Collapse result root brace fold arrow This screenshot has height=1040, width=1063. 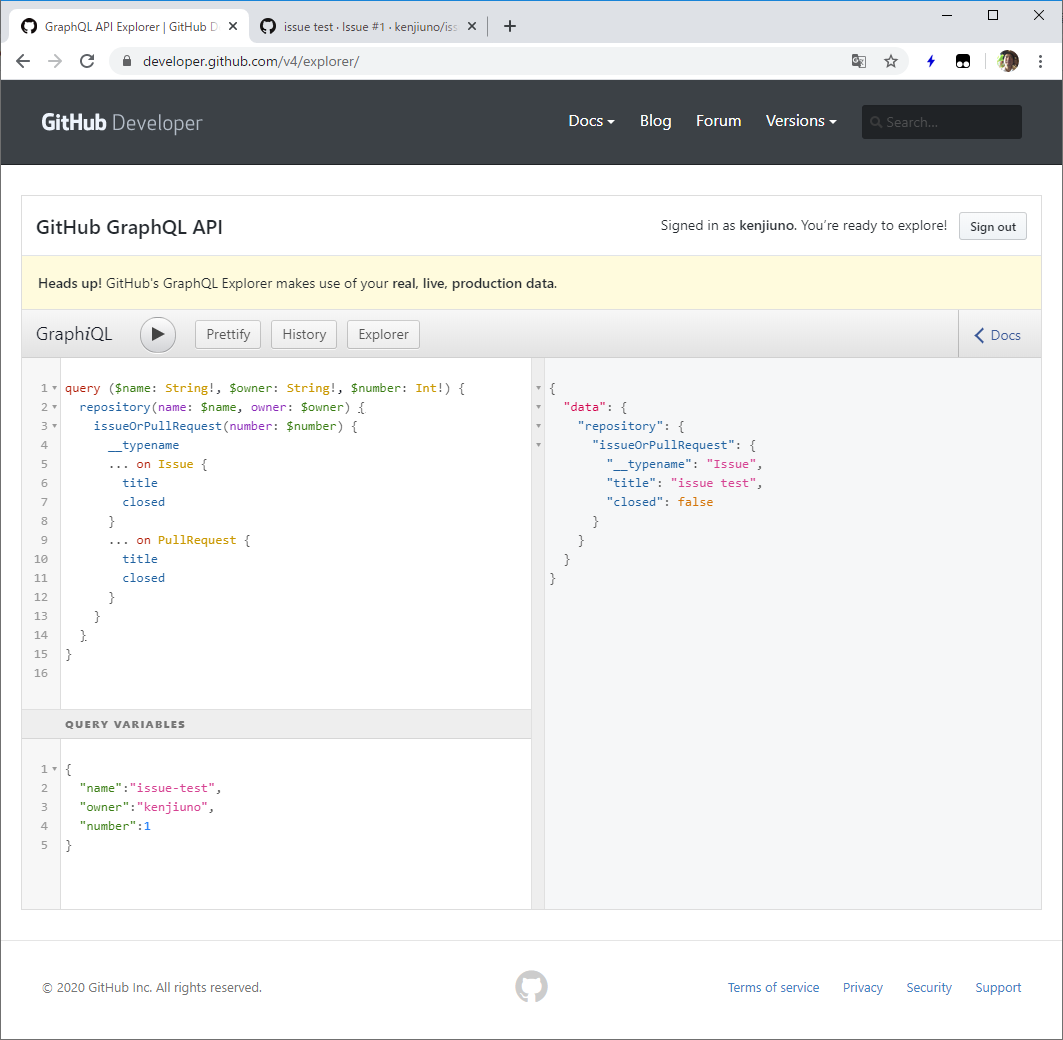[x=538, y=388]
